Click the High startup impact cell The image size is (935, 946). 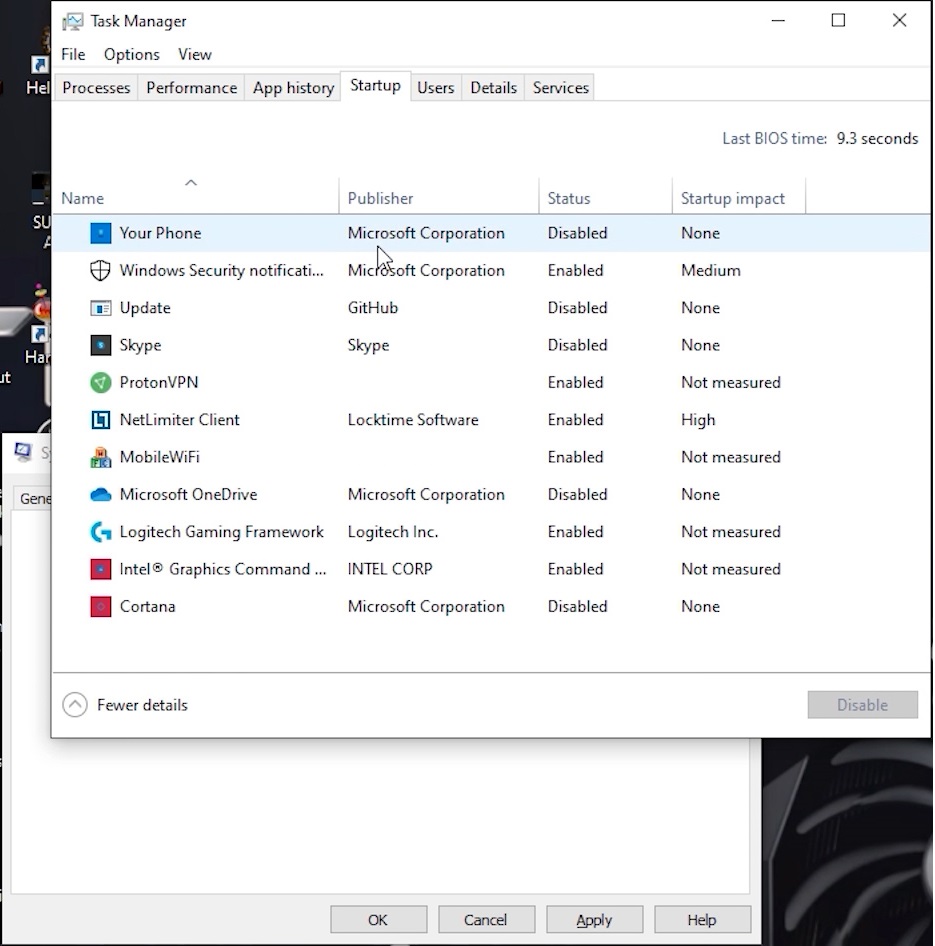point(698,420)
